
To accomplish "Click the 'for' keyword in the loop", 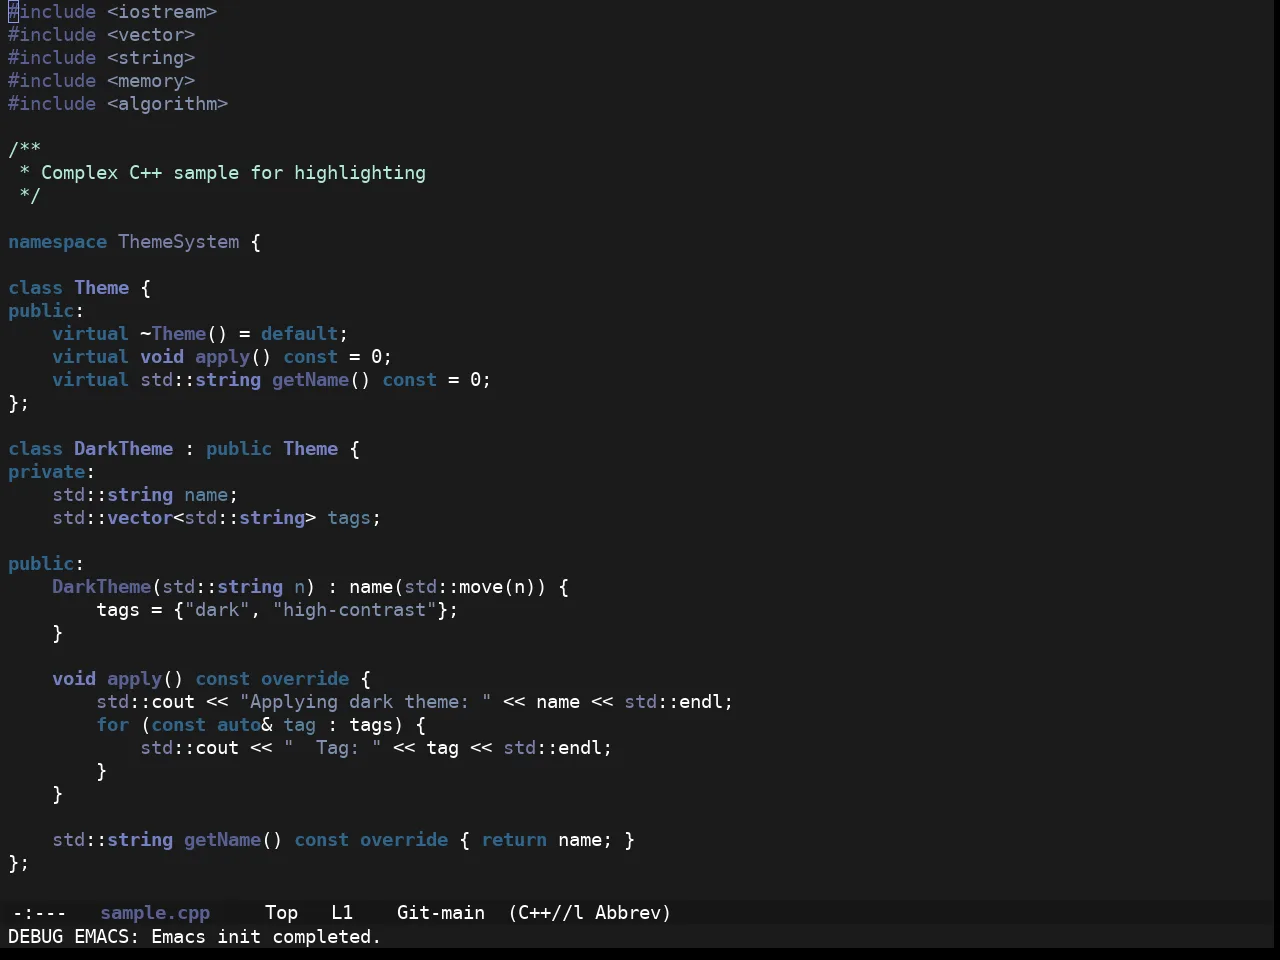I will pos(113,725).
